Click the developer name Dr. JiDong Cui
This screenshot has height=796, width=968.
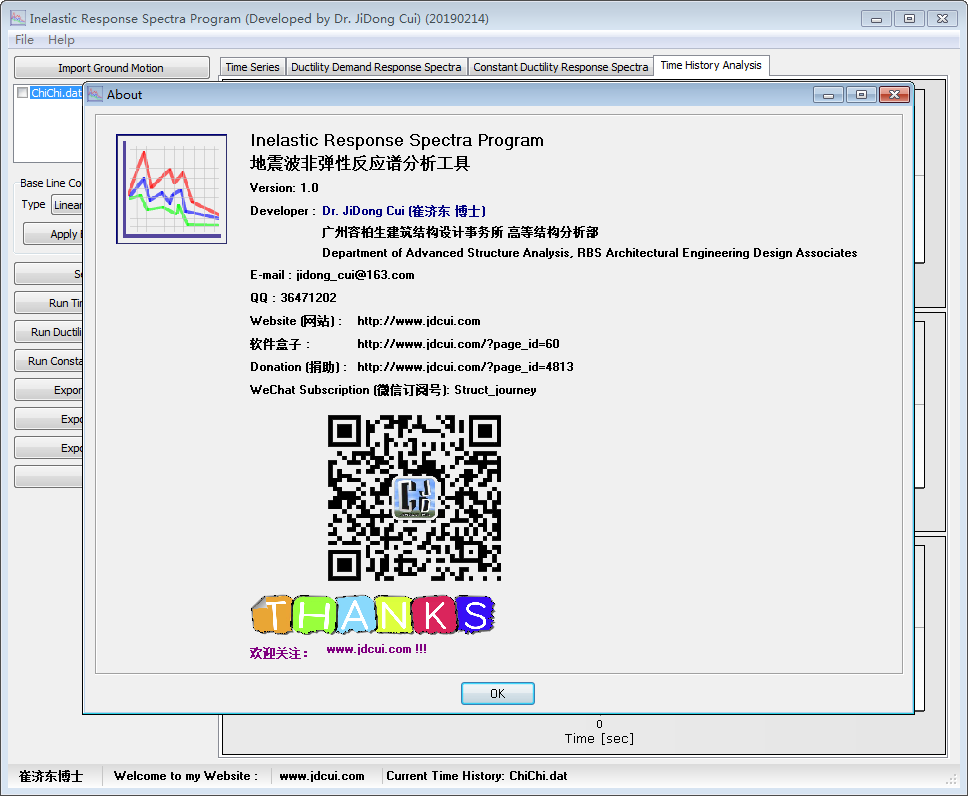click(404, 211)
